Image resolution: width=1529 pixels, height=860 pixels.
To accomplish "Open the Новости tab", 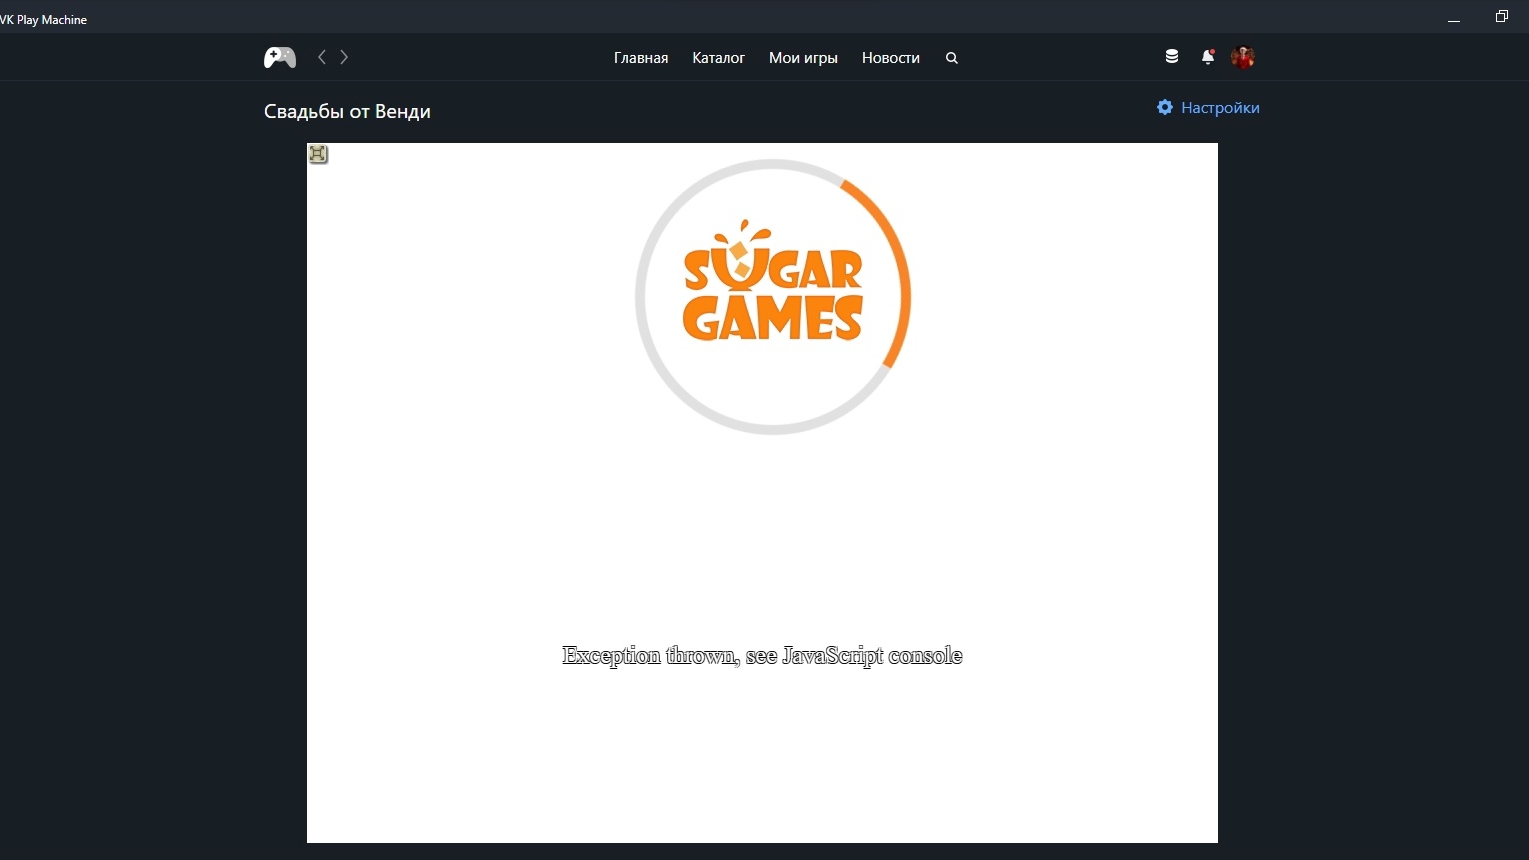I will [x=891, y=58].
